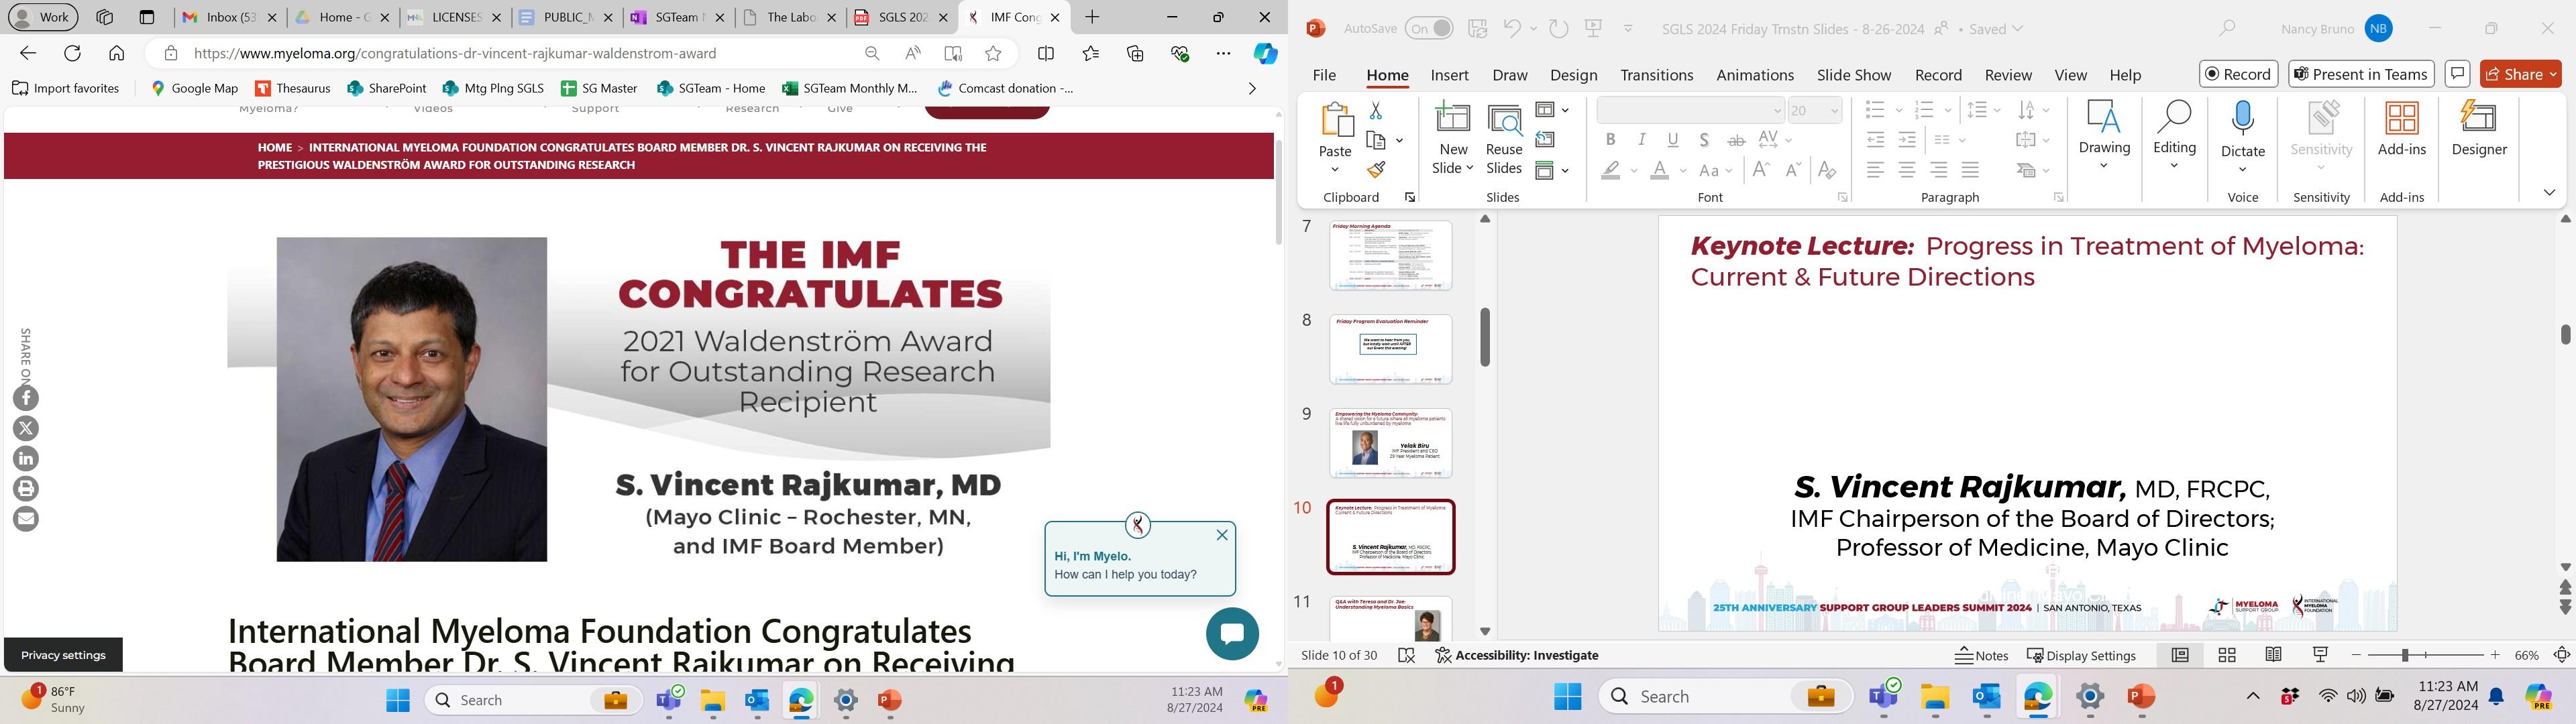Apply Bold formatting in PowerPoint ribbon
This screenshot has width=2576, height=724.
tap(1610, 140)
